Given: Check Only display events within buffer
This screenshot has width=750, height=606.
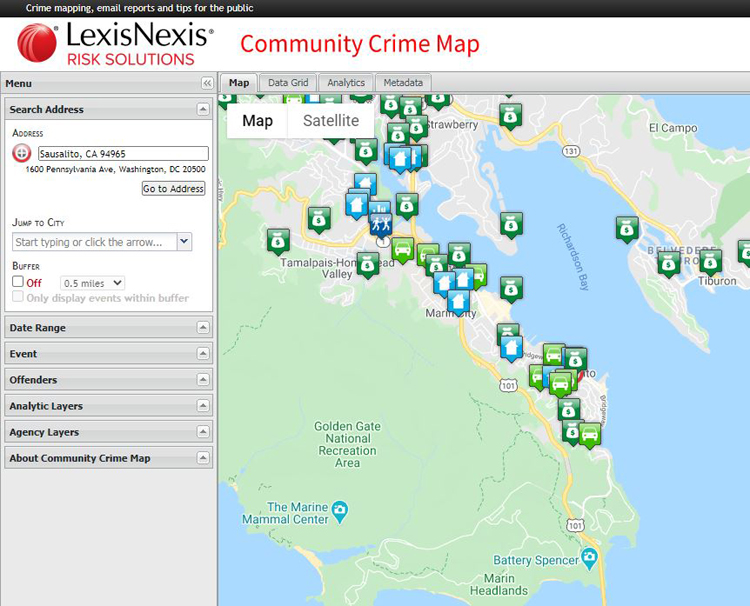Looking at the screenshot, I should point(18,297).
